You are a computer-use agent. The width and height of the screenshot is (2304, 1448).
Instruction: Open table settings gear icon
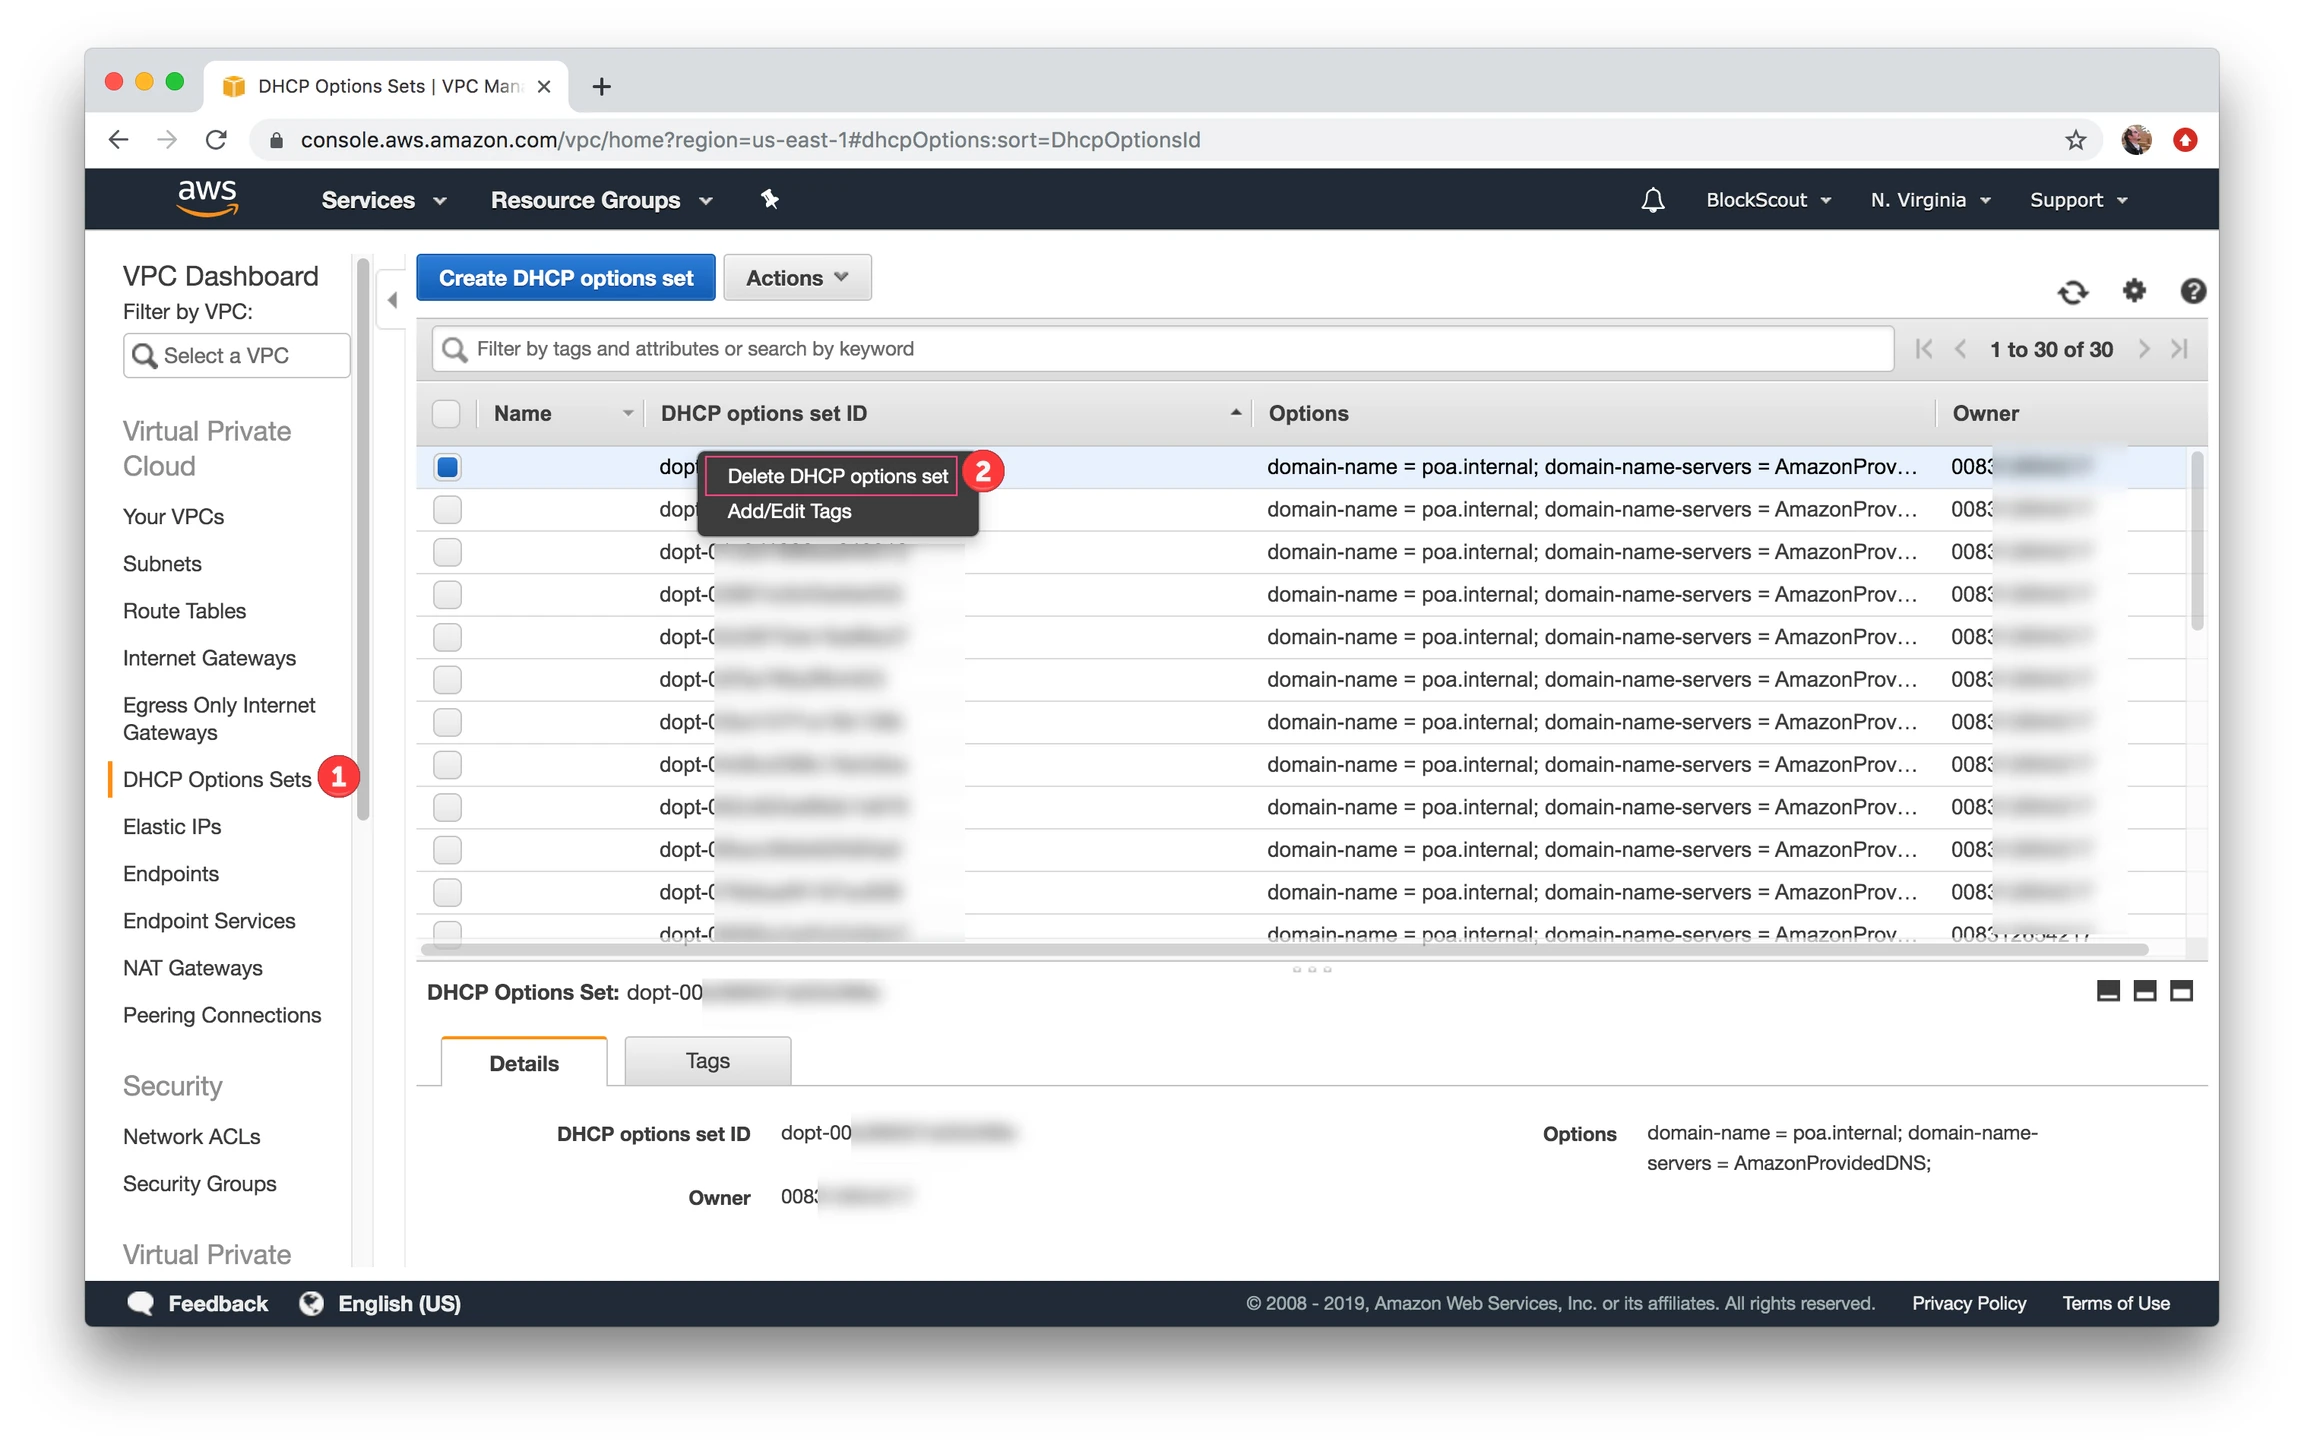tap(2133, 291)
